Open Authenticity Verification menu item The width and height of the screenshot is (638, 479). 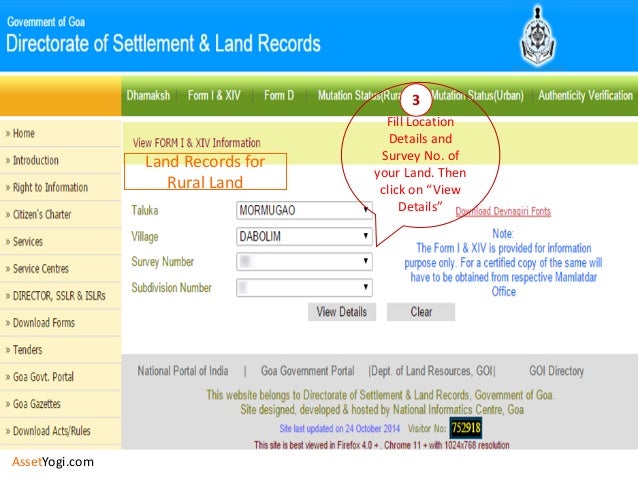tap(585, 96)
